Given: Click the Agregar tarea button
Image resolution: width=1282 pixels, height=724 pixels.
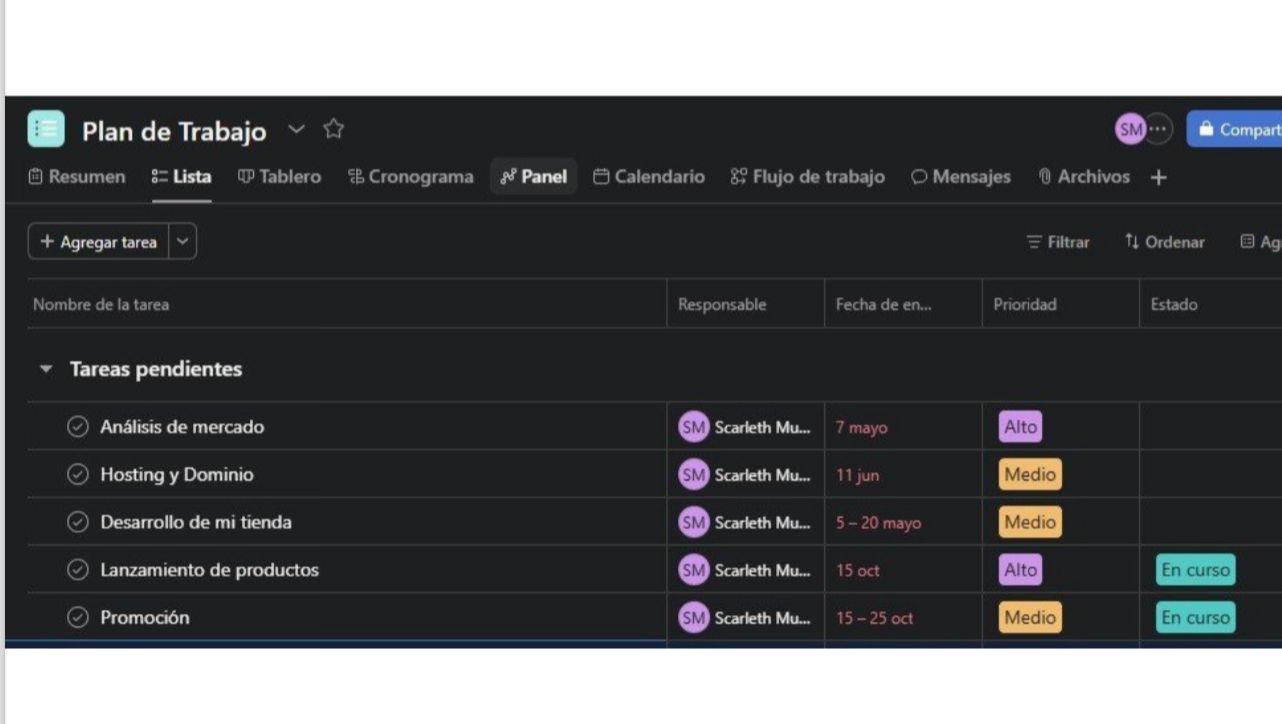Looking at the screenshot, I should [x=99, y=242].
